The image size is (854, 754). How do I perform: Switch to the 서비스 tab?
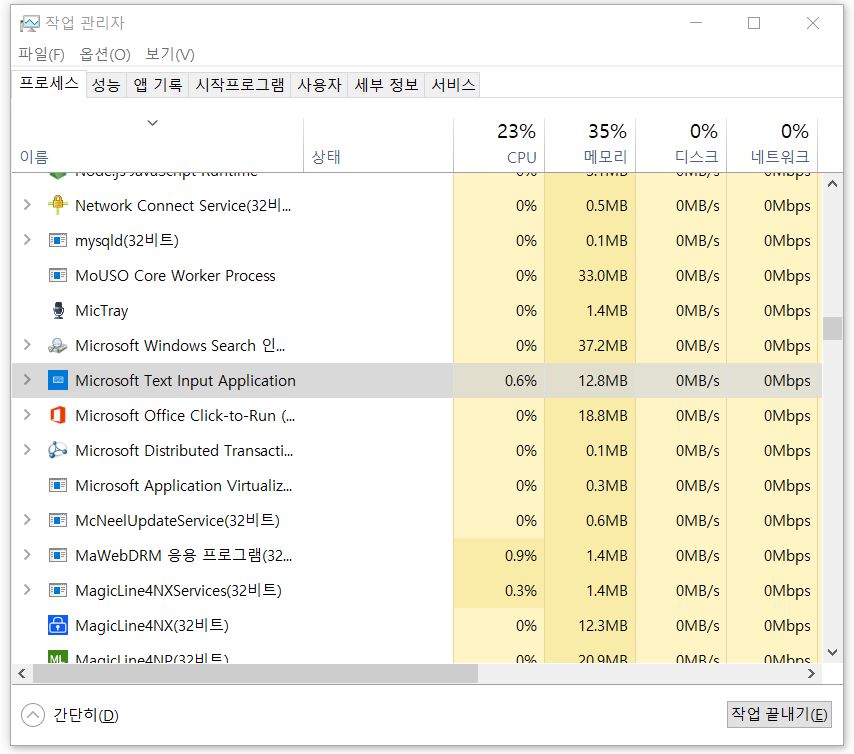453,85
